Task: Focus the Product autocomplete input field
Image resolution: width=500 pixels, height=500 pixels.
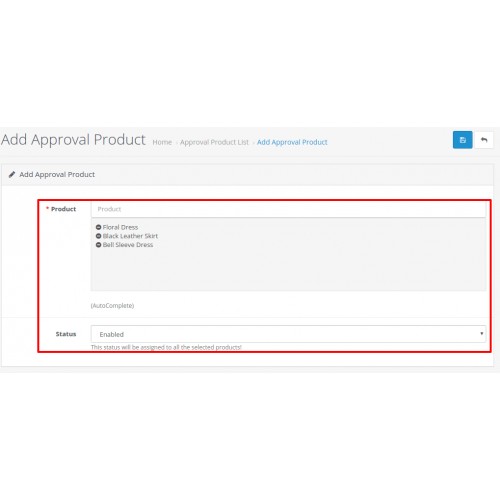Action: point(288,209)
